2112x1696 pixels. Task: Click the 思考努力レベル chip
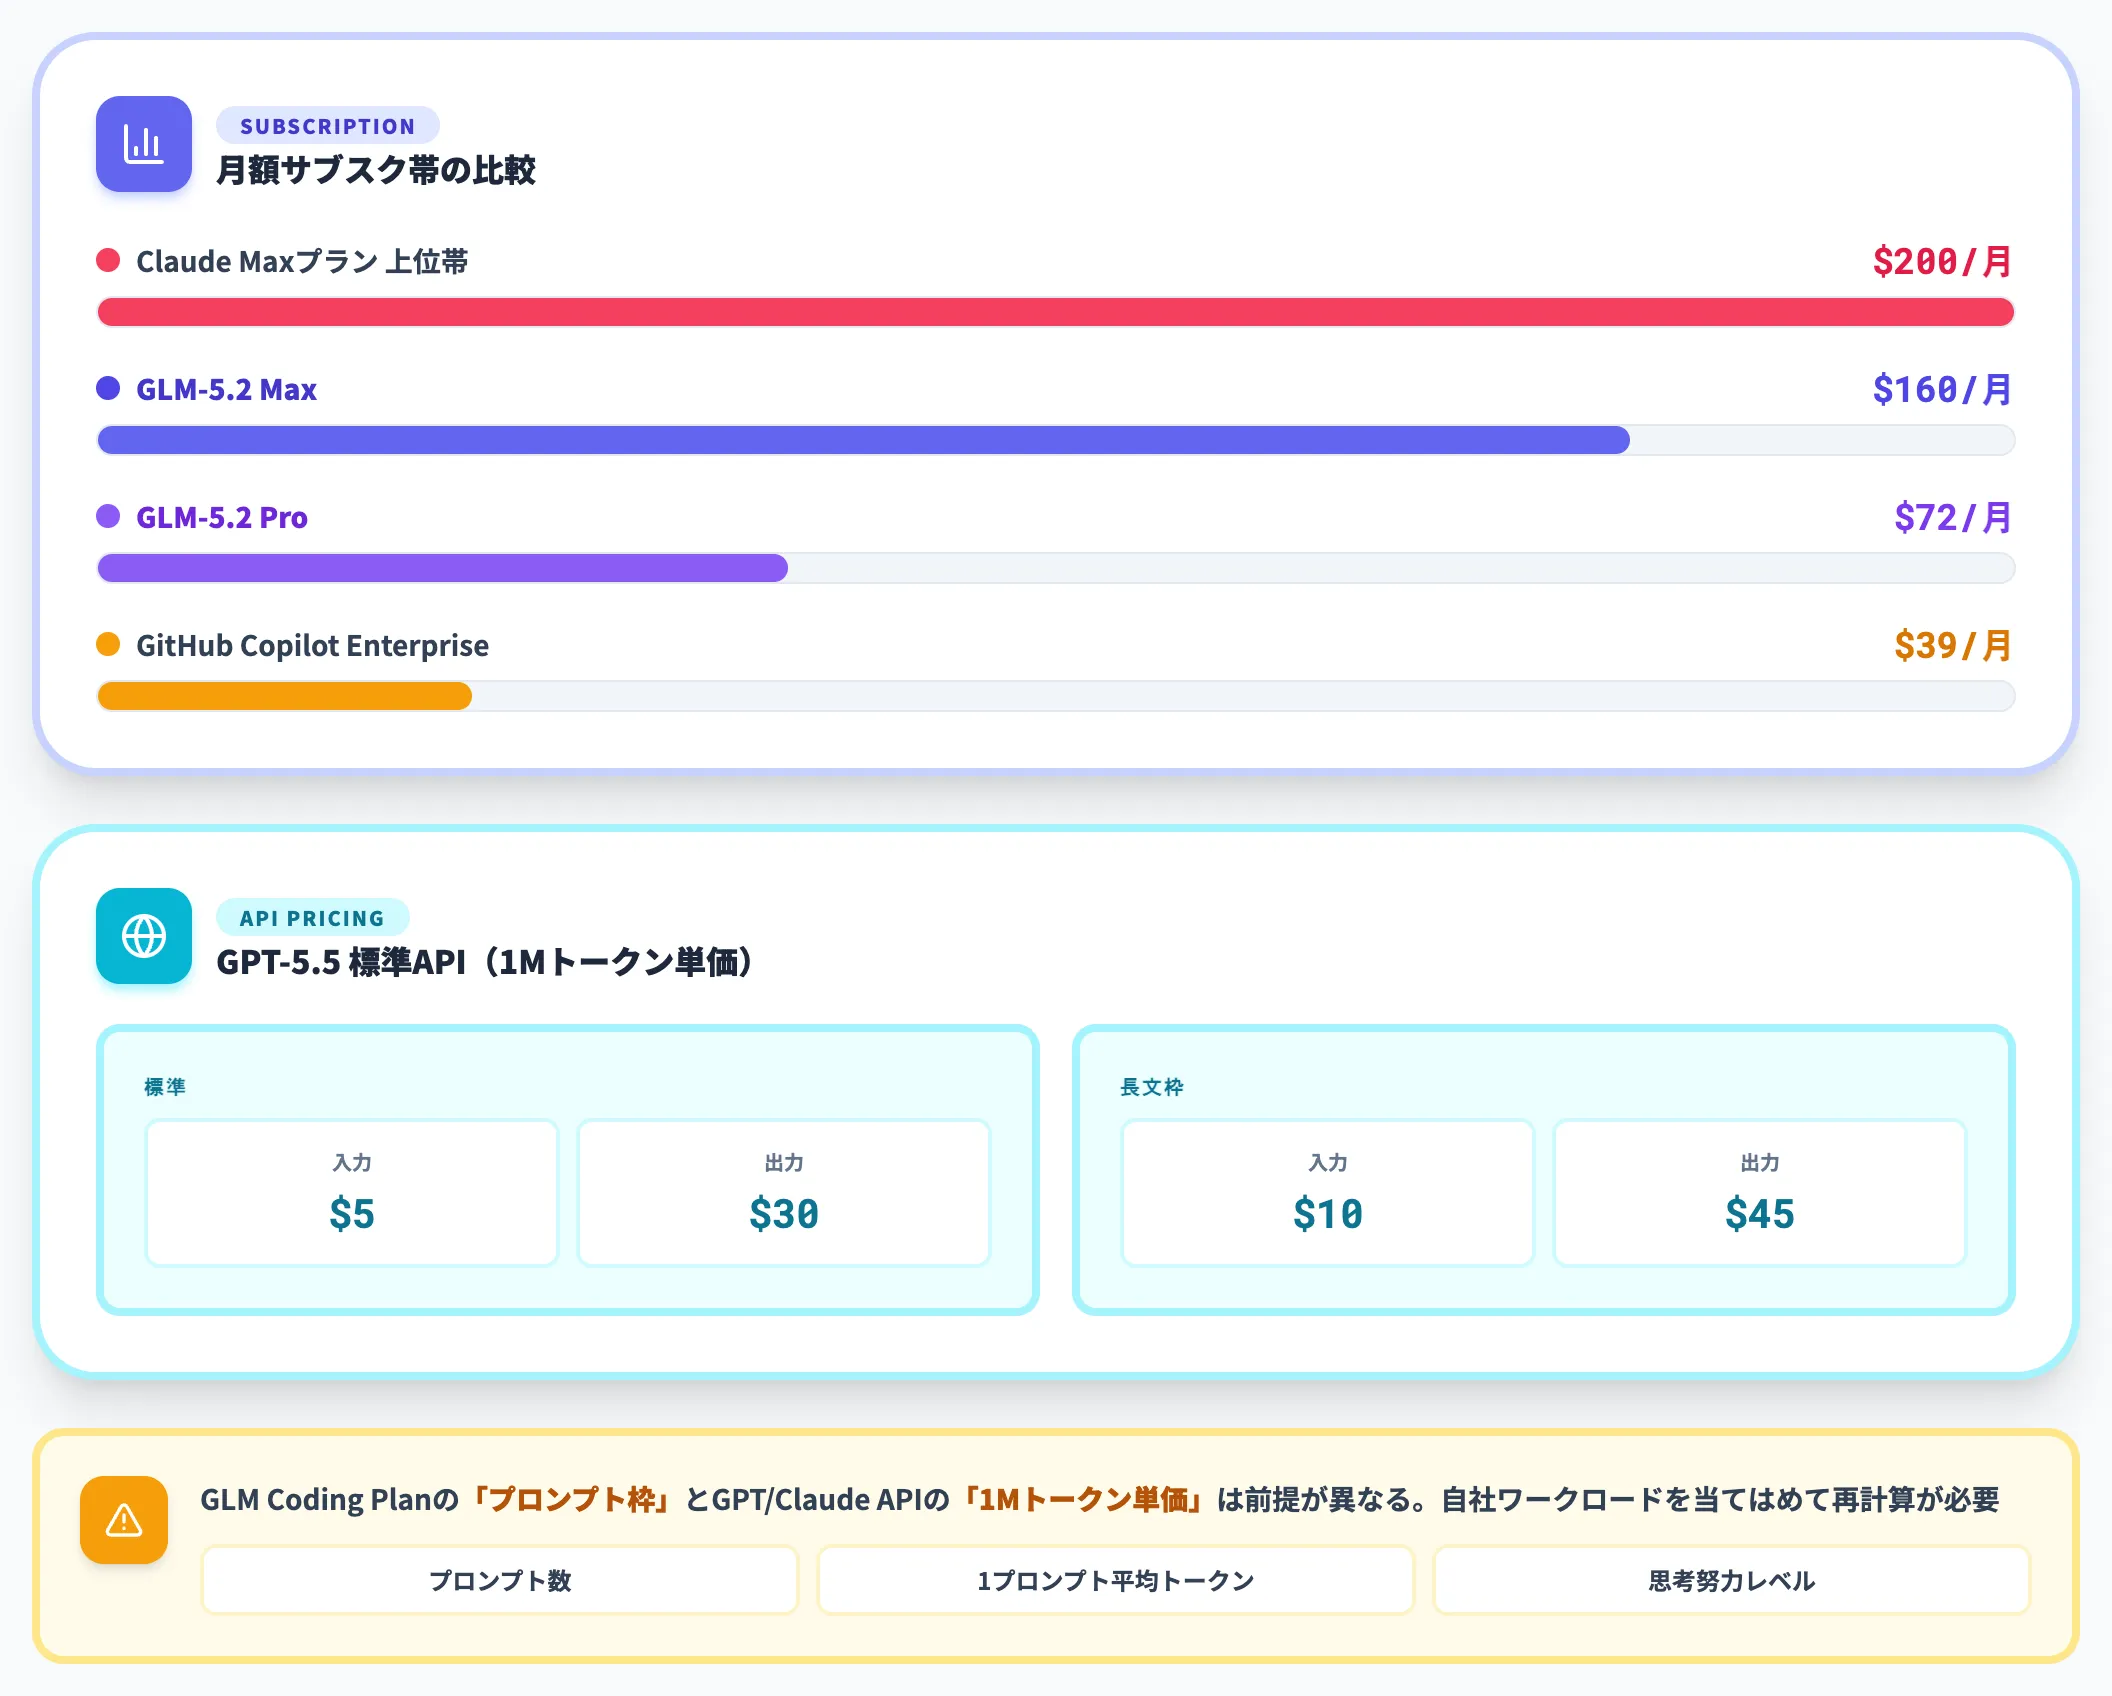(x=1732, y=1580)
